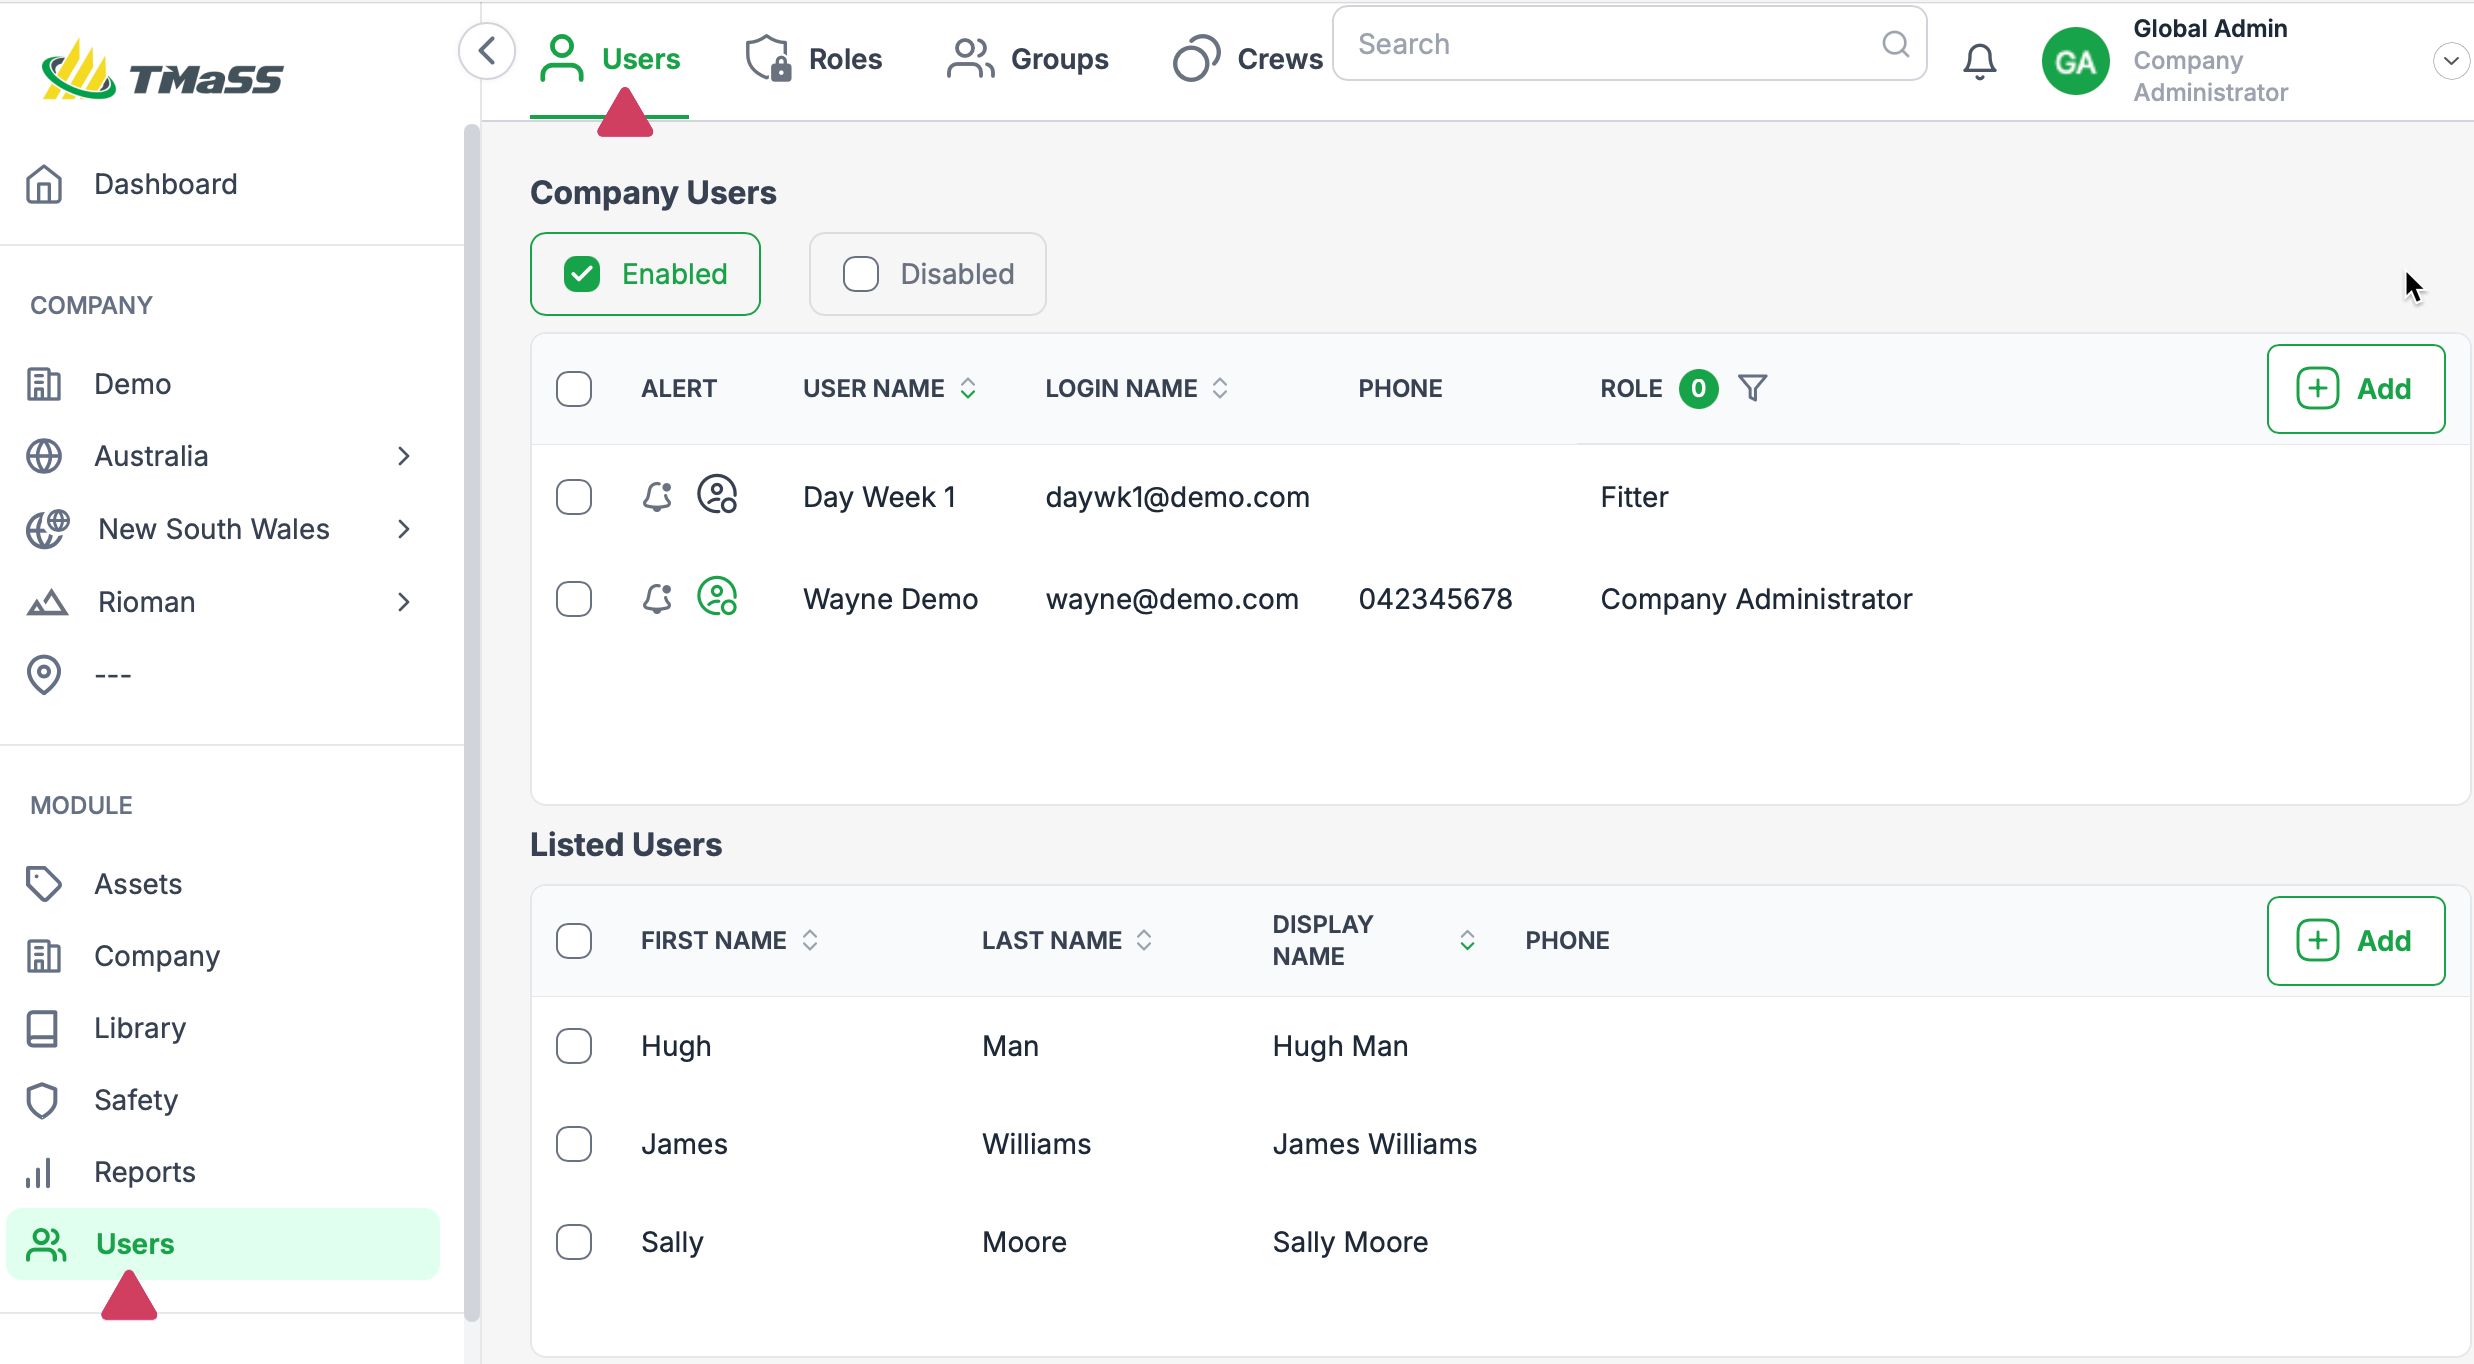Image resolution: width=2474 pixels, height=1364 pixels.
Task: Switch to the Roles tab
Action: coord(814,59)
